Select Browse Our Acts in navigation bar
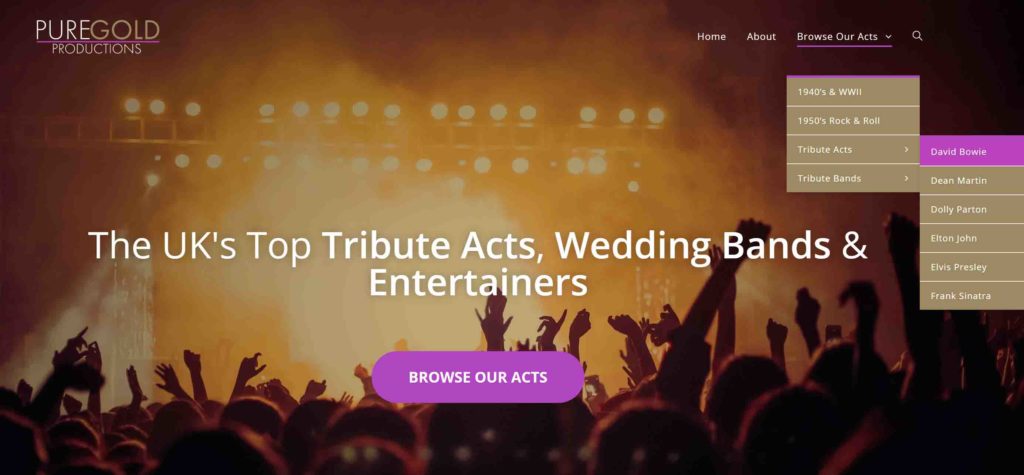 coord(837,37)
